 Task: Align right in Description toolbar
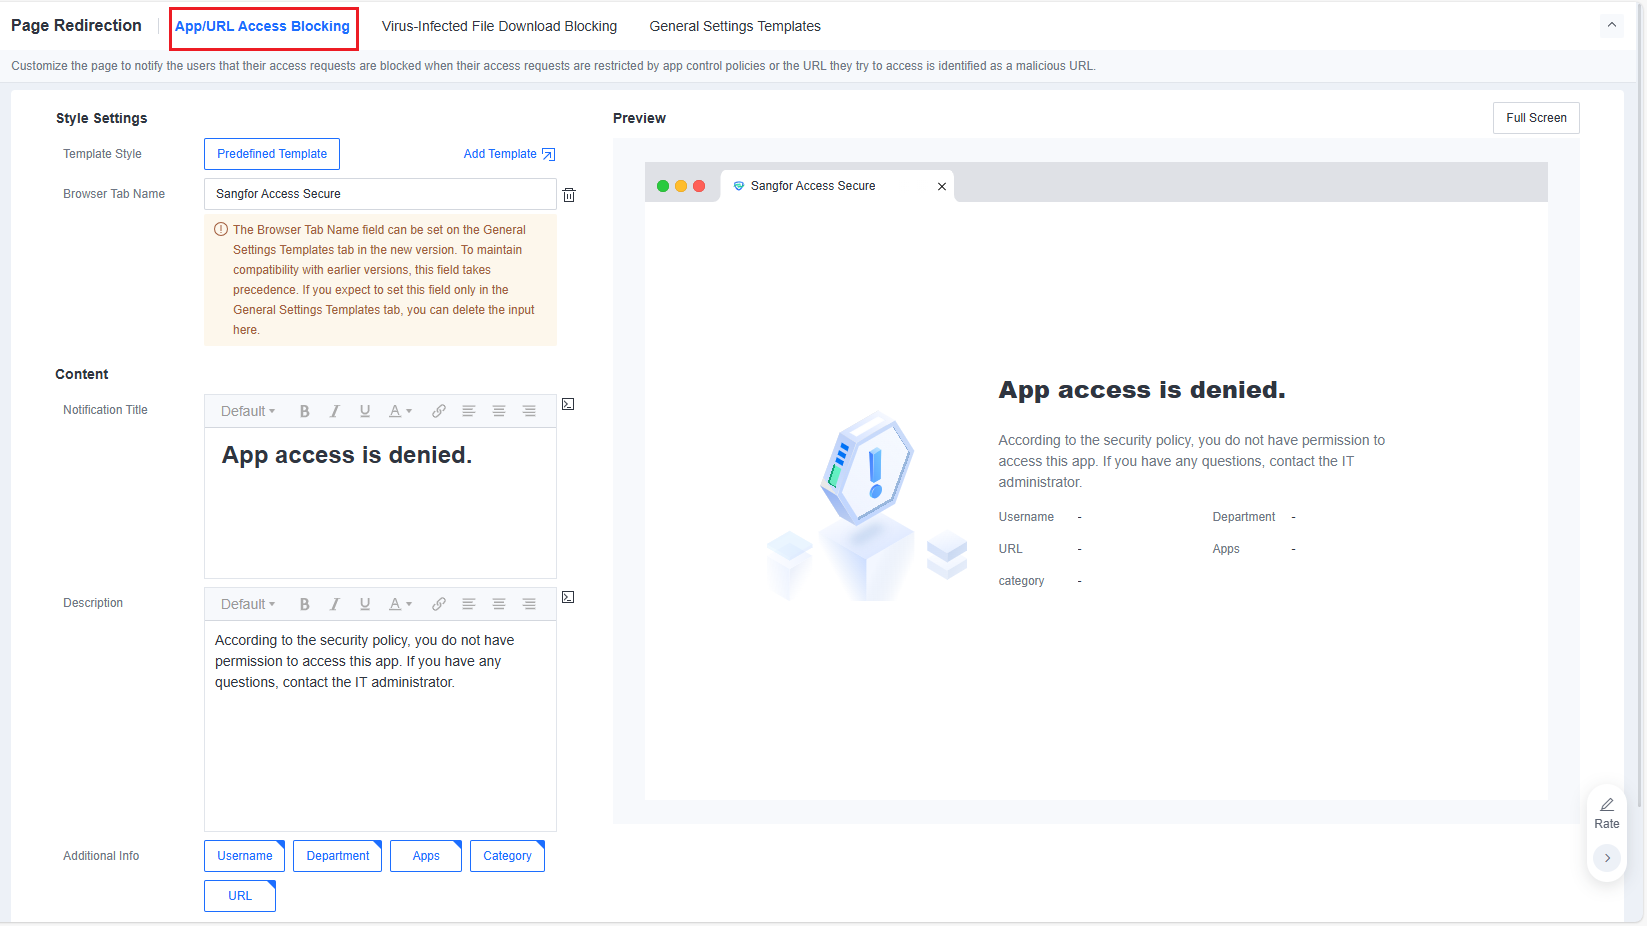tap(529, 604)
